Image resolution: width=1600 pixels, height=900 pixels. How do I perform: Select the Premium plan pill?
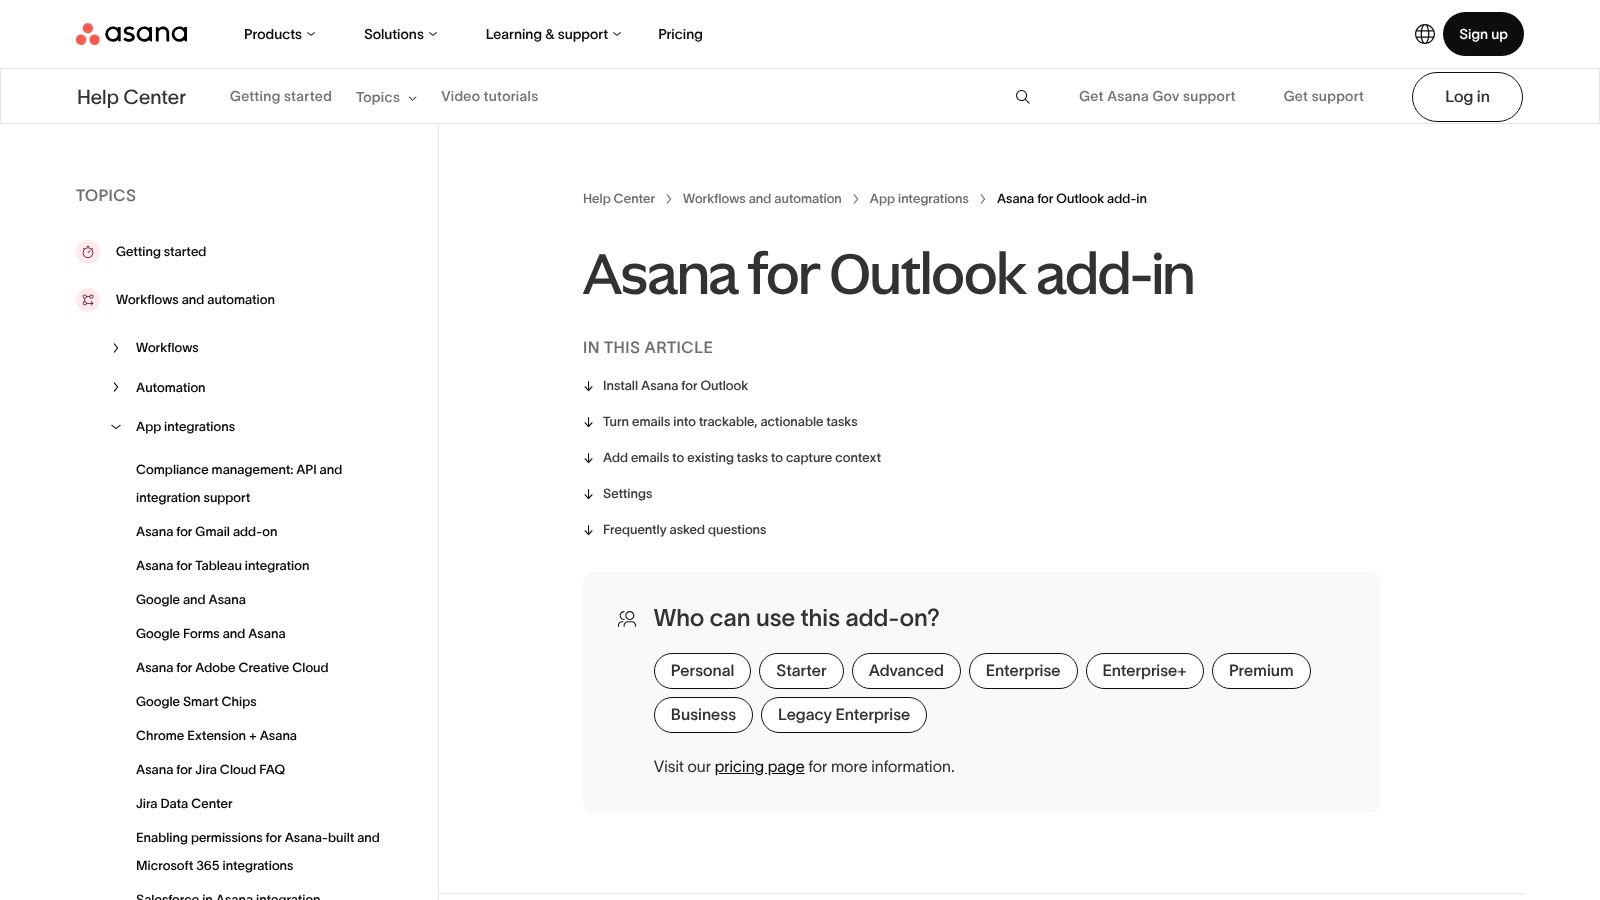tap(1261, 671)
